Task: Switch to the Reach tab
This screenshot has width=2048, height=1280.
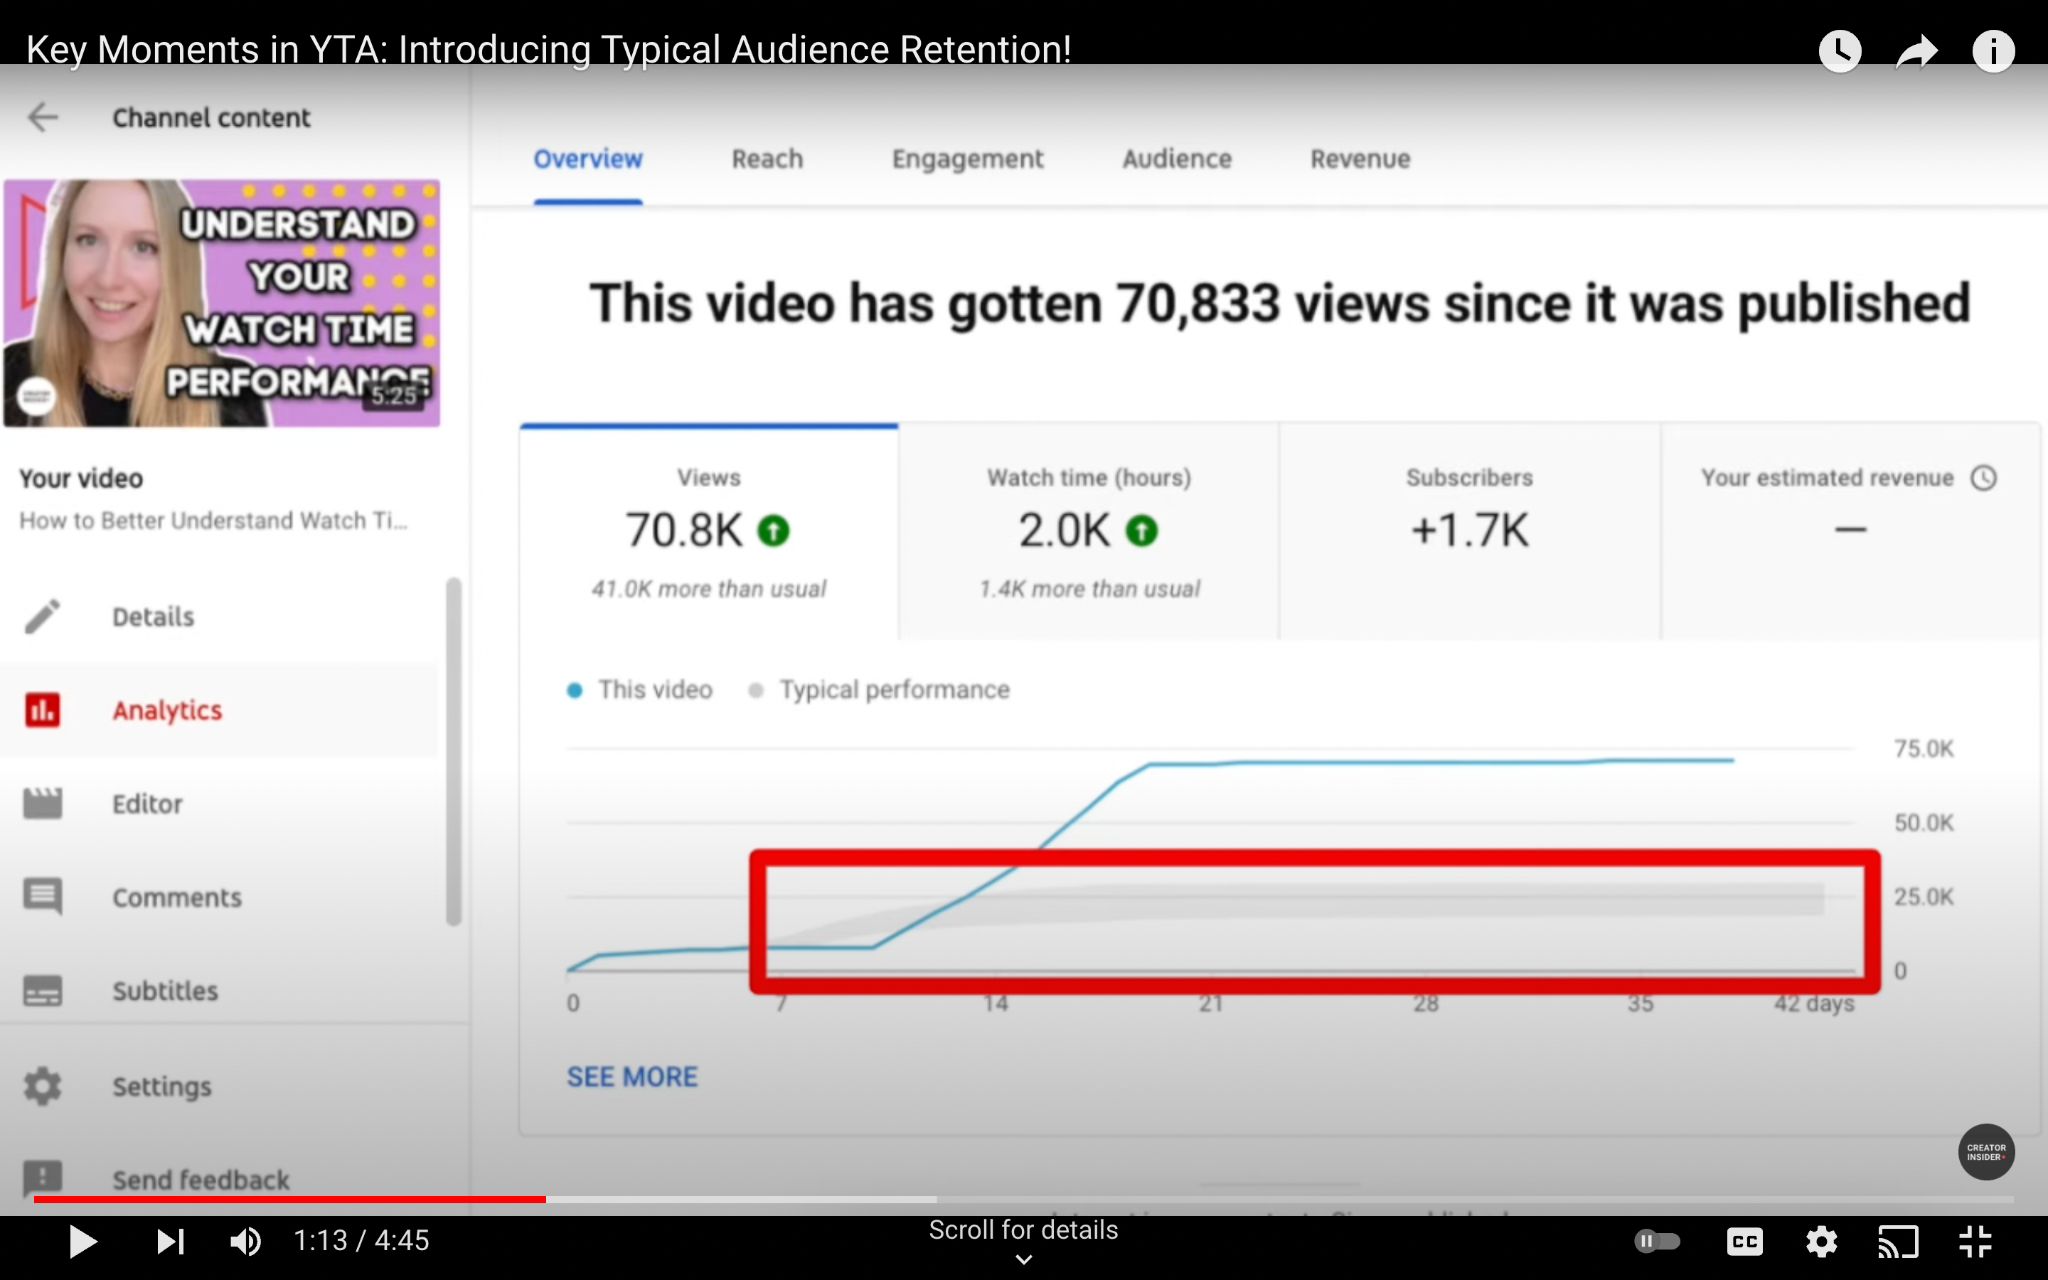Action: [x=767, y=159]
